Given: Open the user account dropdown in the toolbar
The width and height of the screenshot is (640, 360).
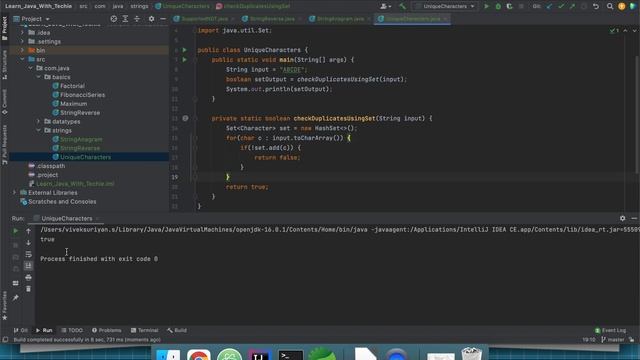Looking at the screenshot, I should click(385, 7).
